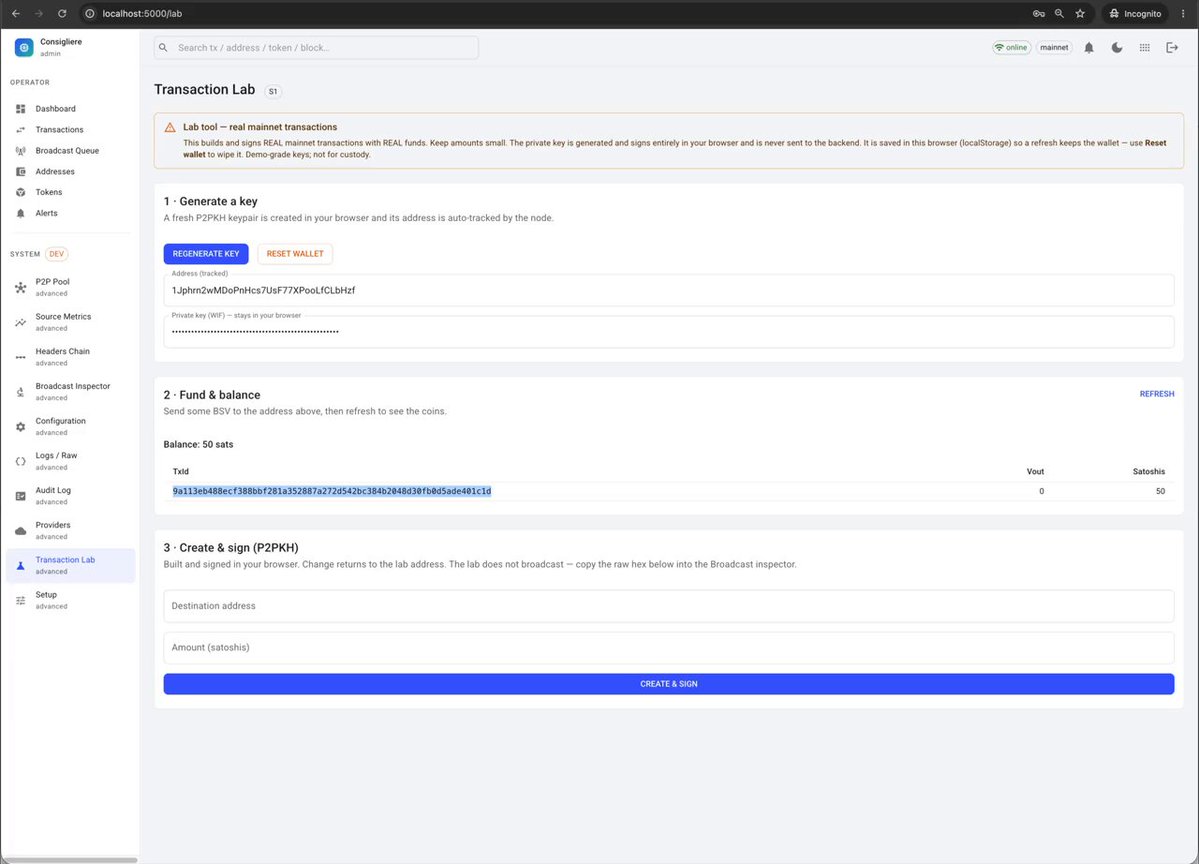The height and width of the screenshot is (864, 1199).
Task: Click the Tokens sidebar icon
Action: point(21,192)
